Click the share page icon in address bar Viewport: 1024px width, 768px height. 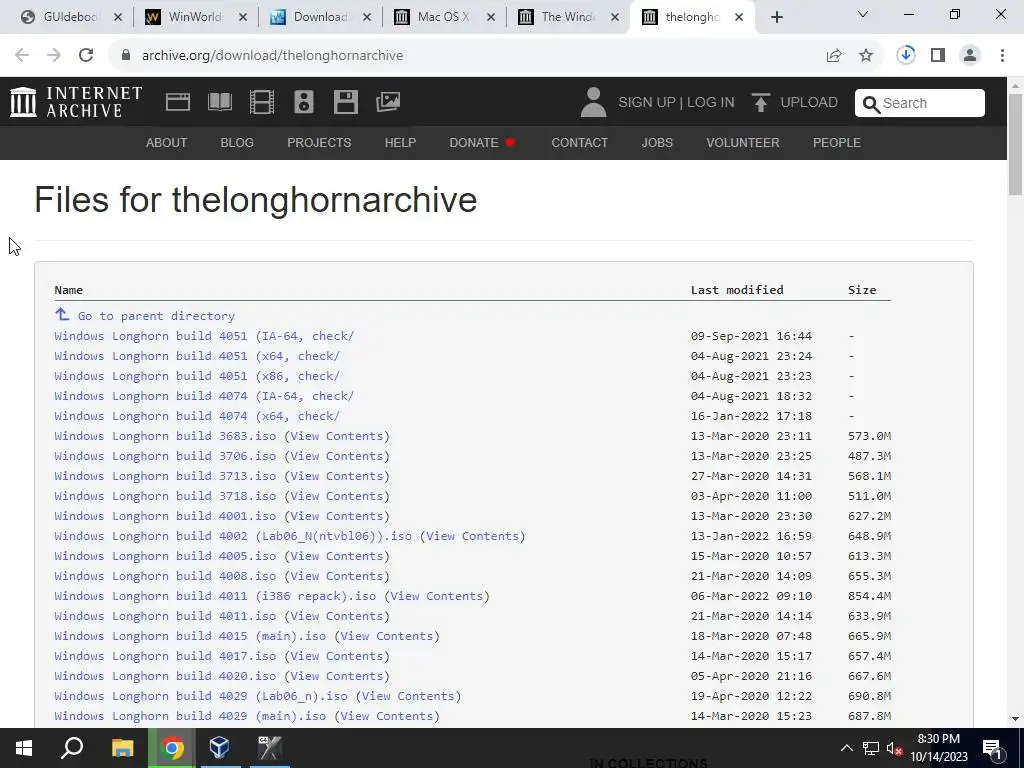point(834,56)
